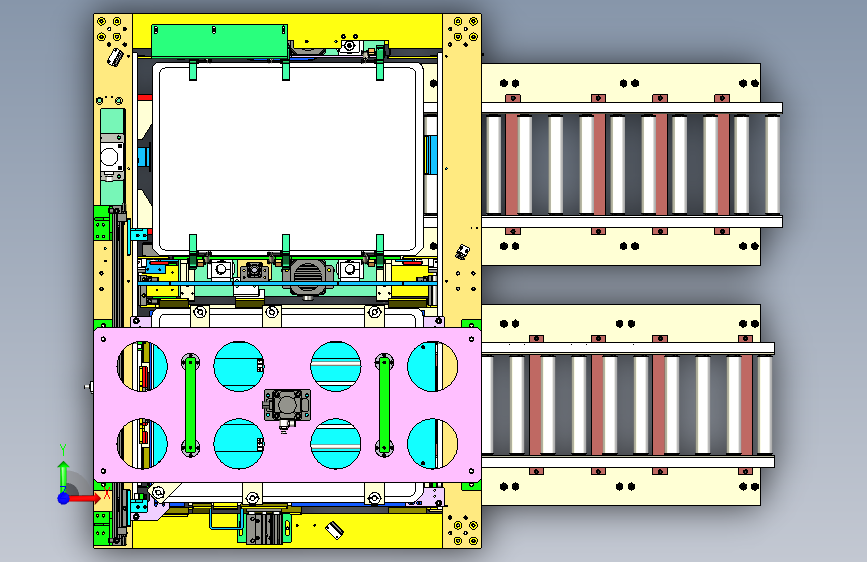
Task: Click the blue Z axis ball at triad origin
Action: 63,498
